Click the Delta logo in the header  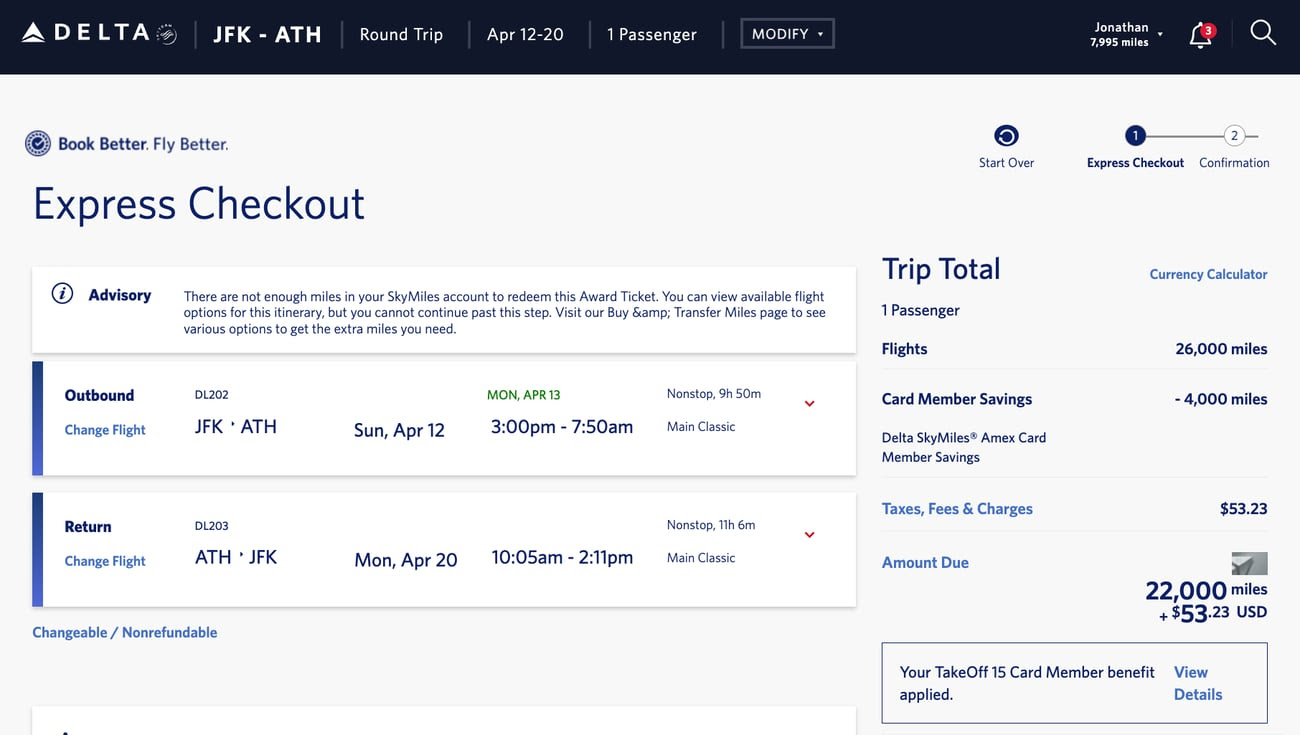click(85, 31)
